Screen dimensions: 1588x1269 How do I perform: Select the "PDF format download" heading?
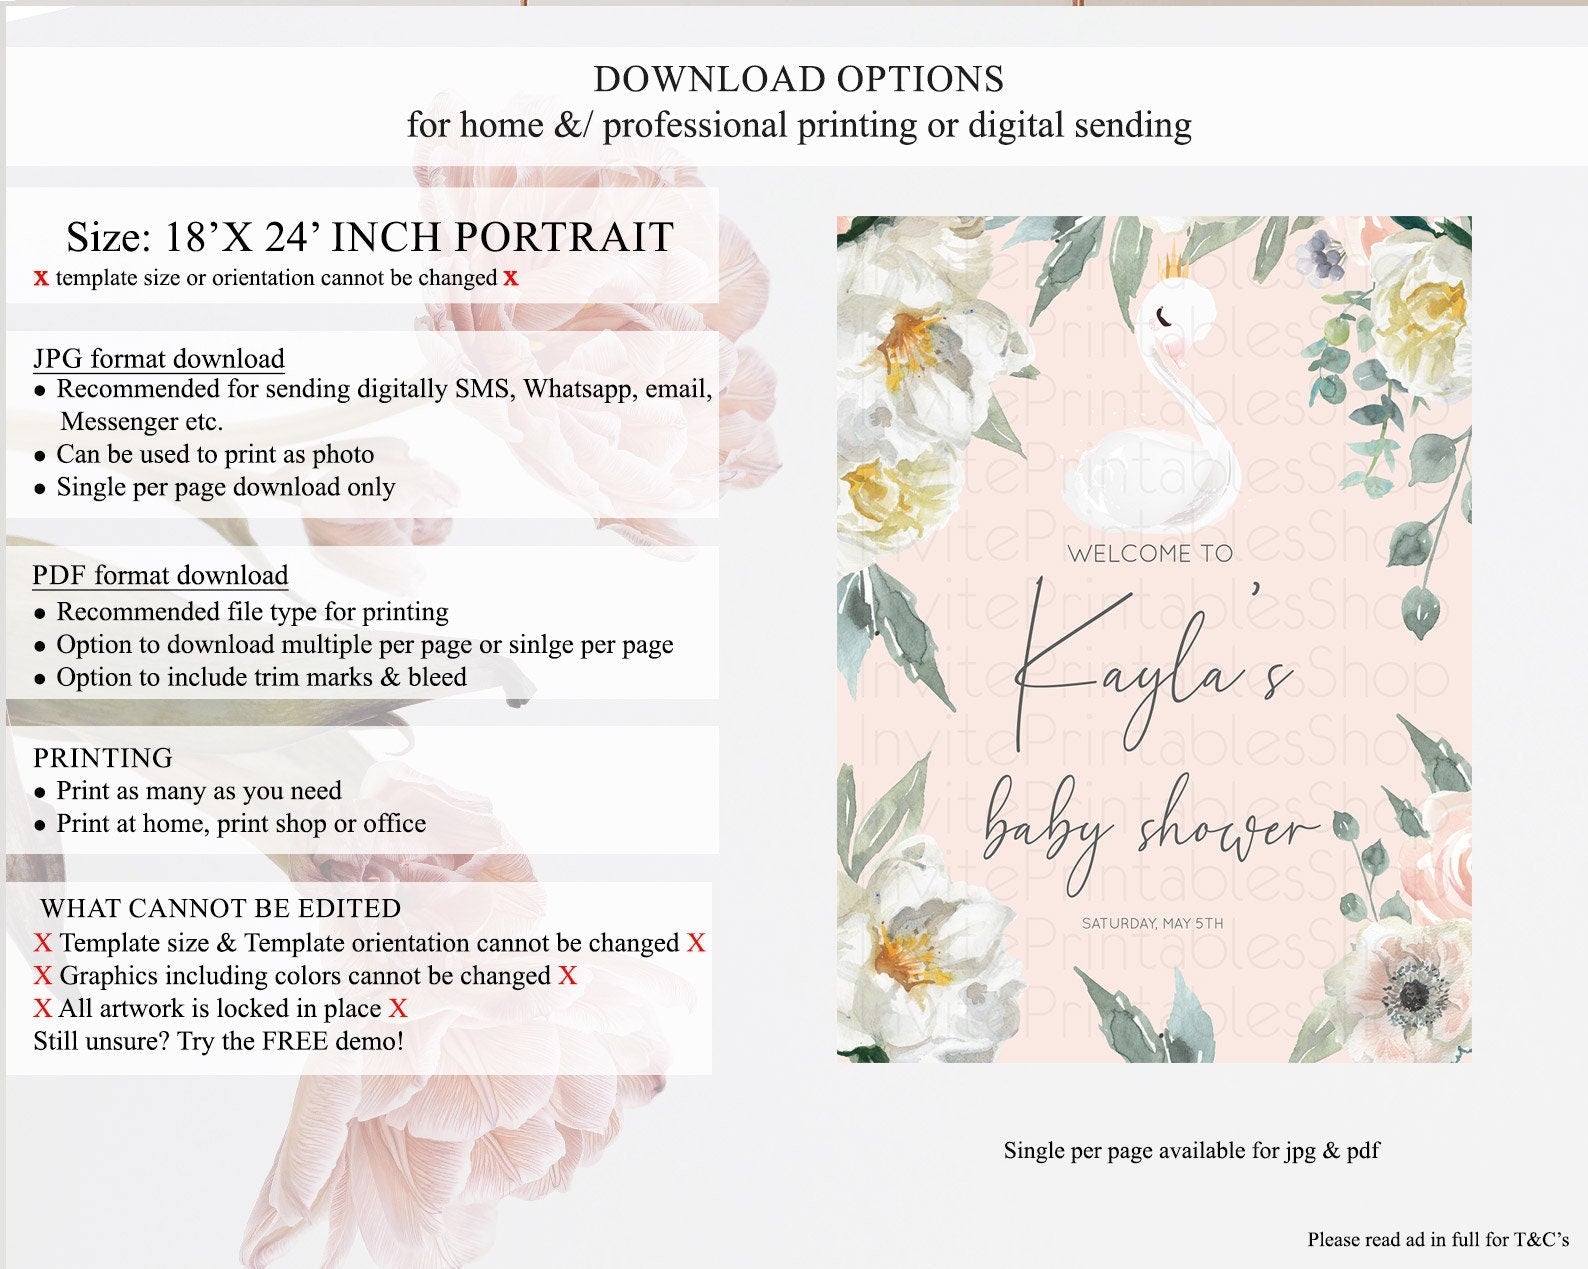pos(160,576)
